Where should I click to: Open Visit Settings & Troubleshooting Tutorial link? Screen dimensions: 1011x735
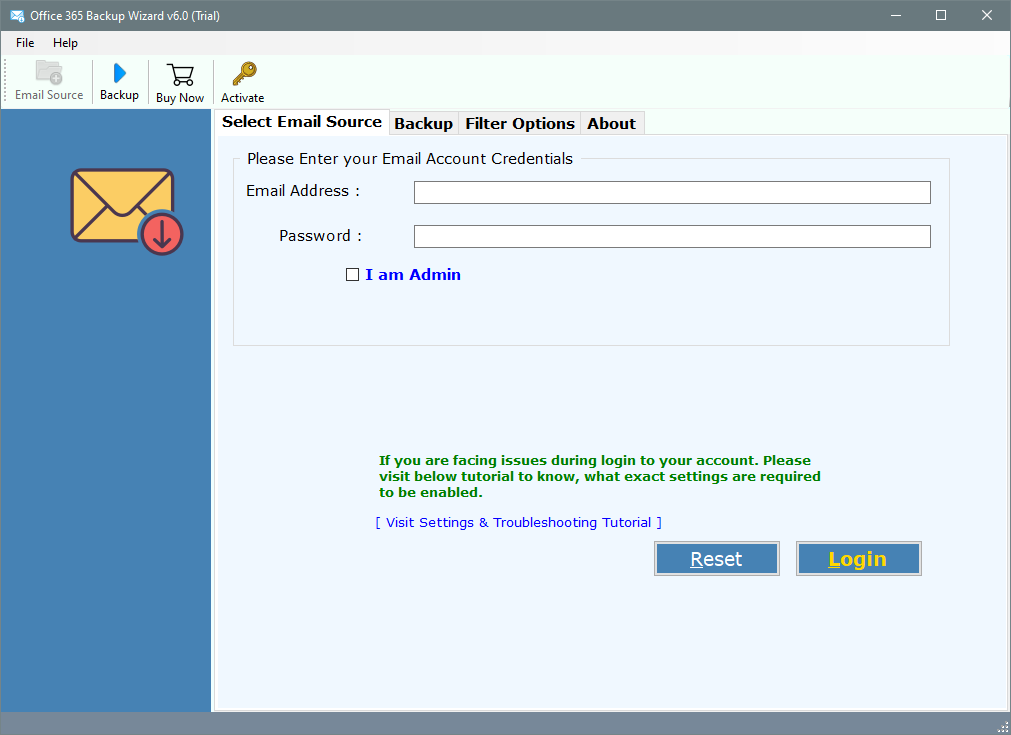[x=518, y=522]
